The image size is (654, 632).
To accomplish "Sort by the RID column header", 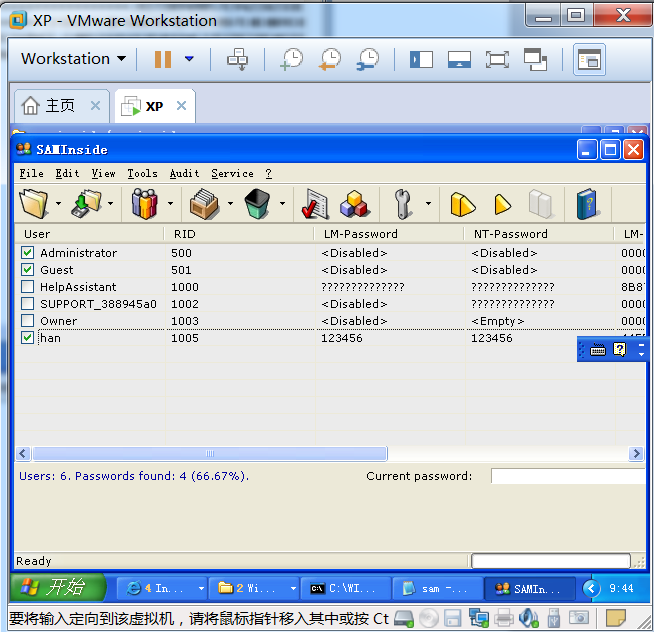I will tap(239, 234).
